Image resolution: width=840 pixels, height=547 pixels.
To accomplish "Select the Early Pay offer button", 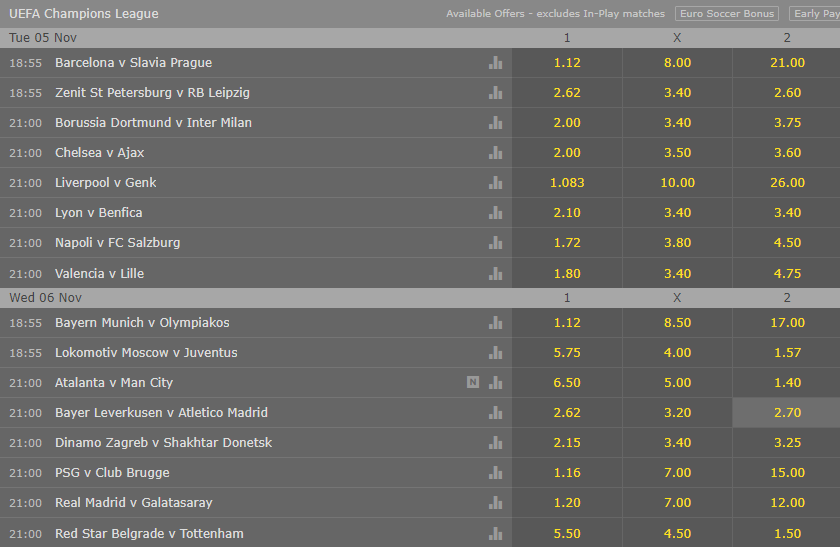I will pos(814,14).
